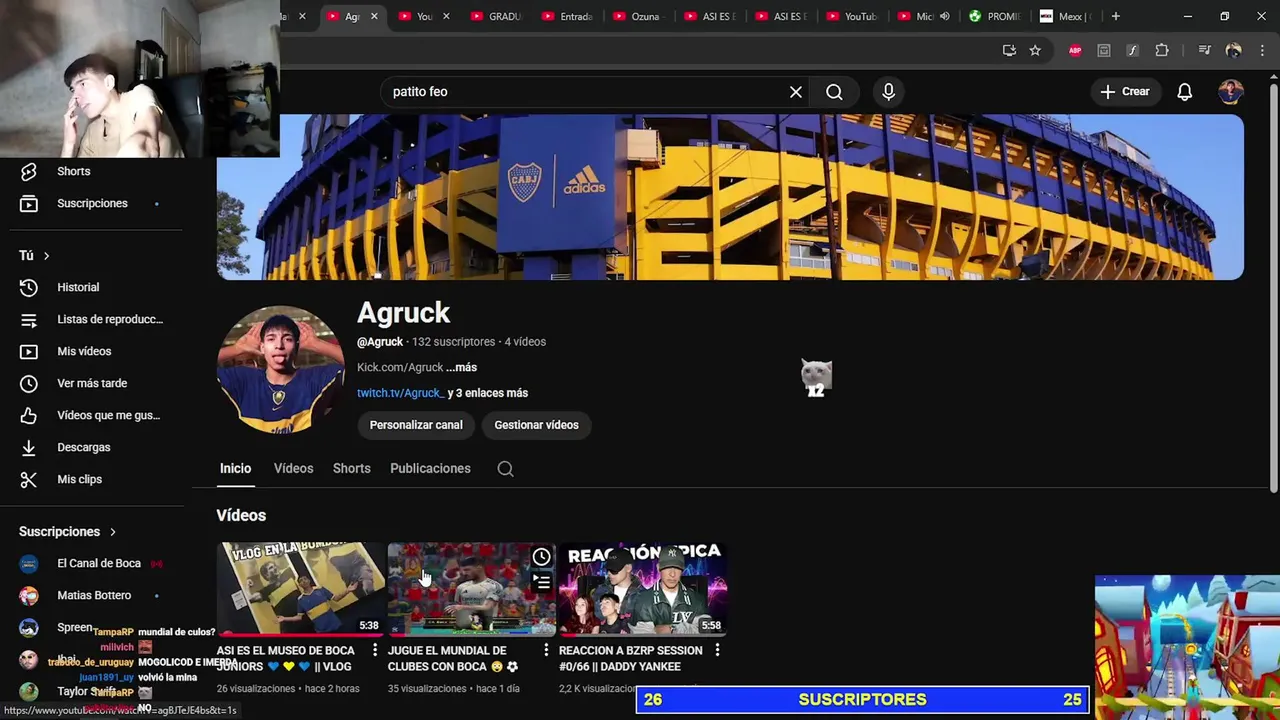The height and width of the screenshot is (720, 1280).
Task: Switch to the Publicaciones tab
Action: (430, 469)
